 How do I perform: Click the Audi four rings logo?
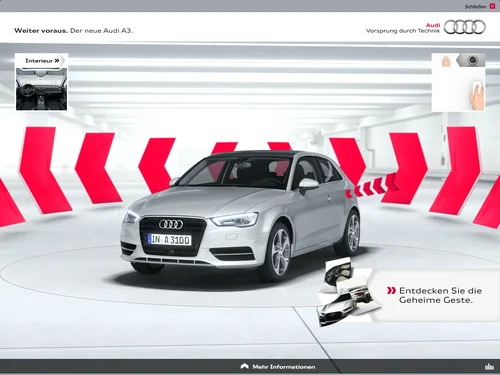(x=465, y=27)
